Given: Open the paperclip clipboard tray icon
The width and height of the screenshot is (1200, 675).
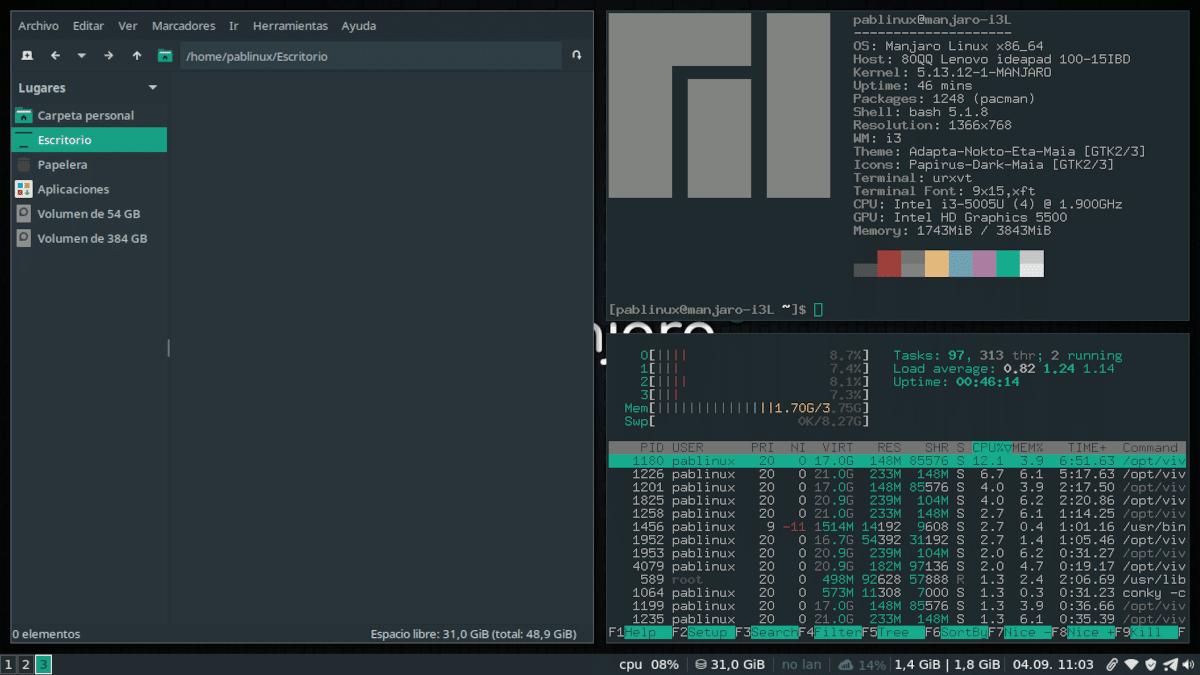Looking at the screenshot, I should point(1112,664).
